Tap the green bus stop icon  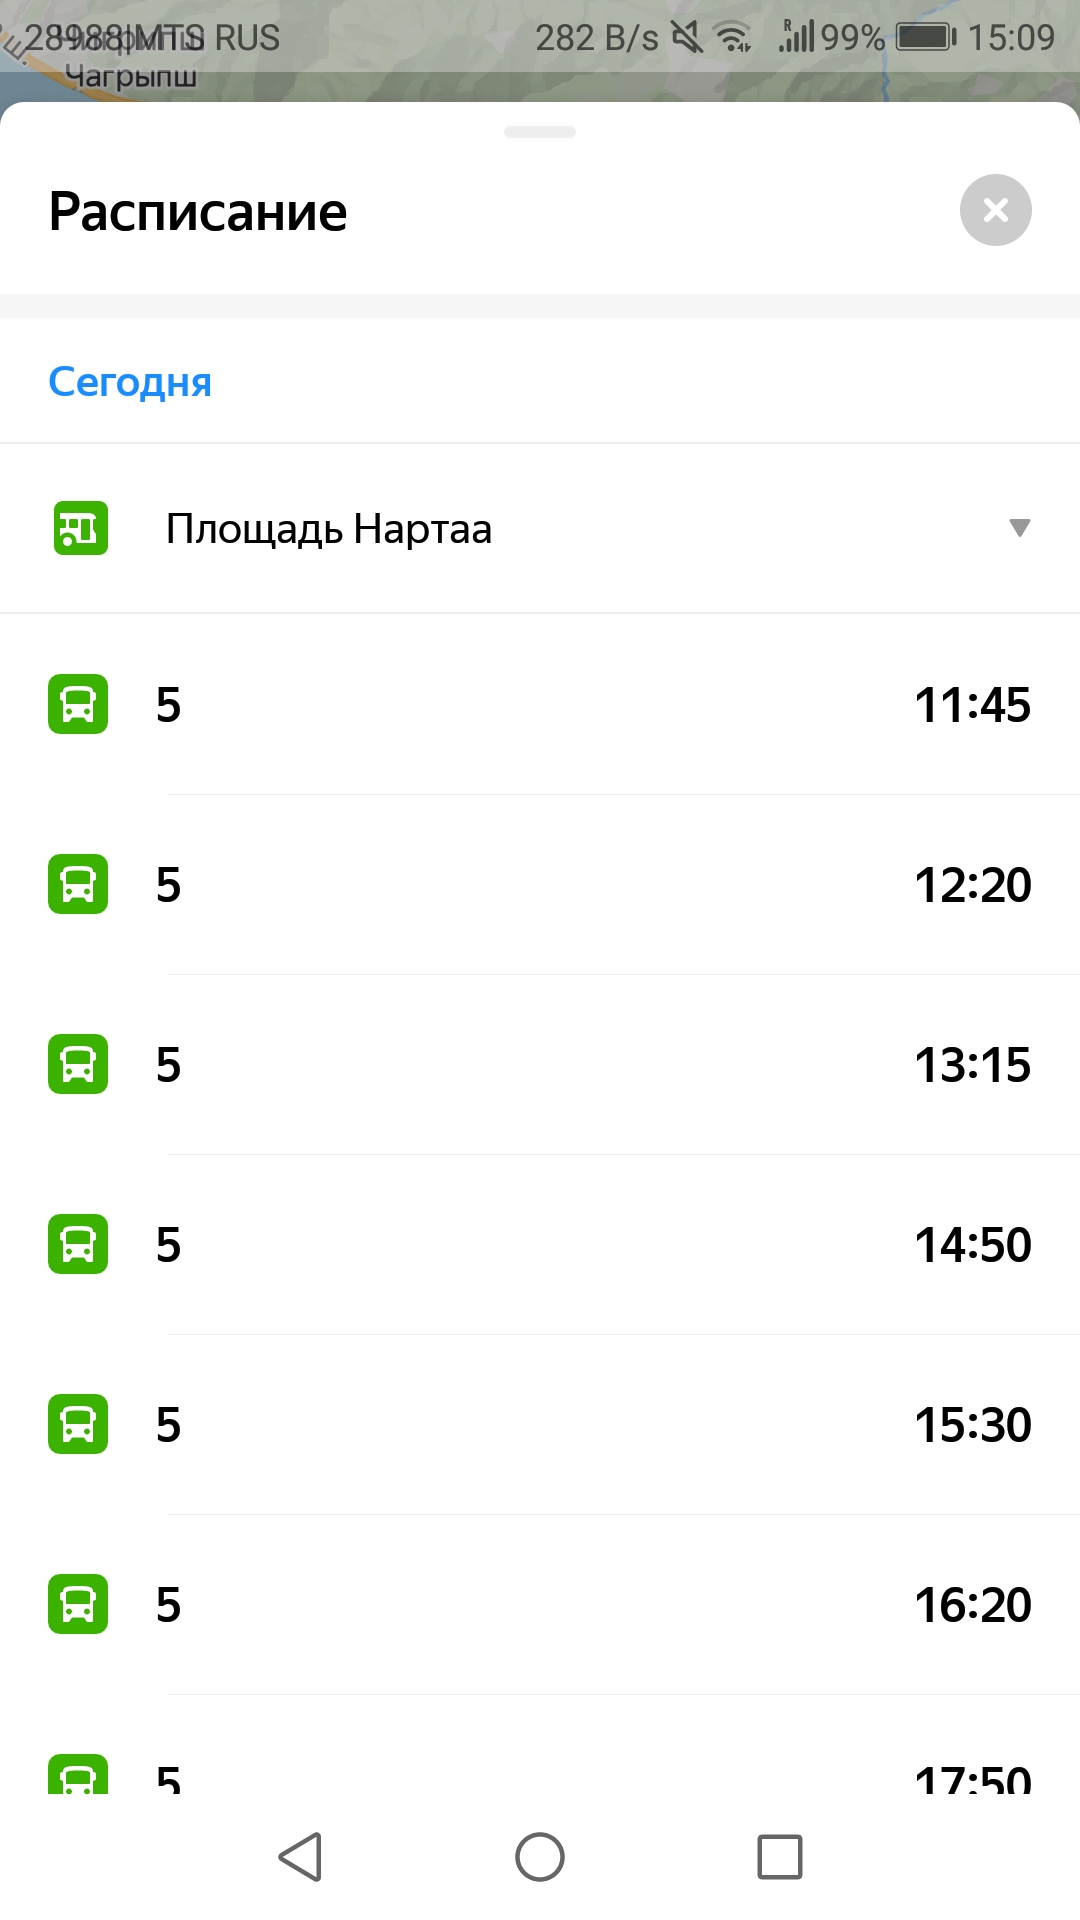tap(80, 528)
